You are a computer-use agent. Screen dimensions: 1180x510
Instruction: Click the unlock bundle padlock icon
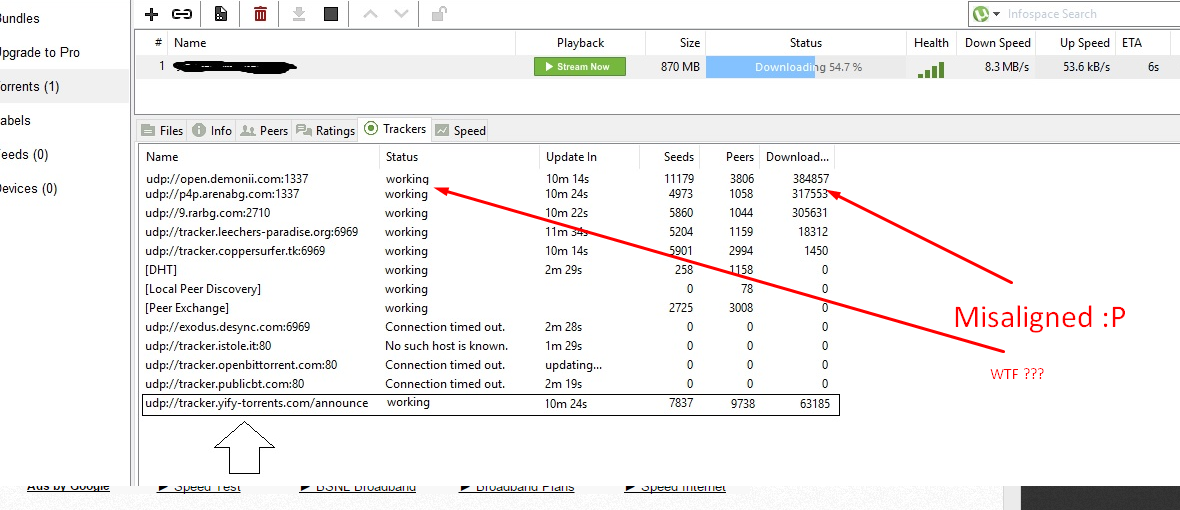(x=439, y=14)
